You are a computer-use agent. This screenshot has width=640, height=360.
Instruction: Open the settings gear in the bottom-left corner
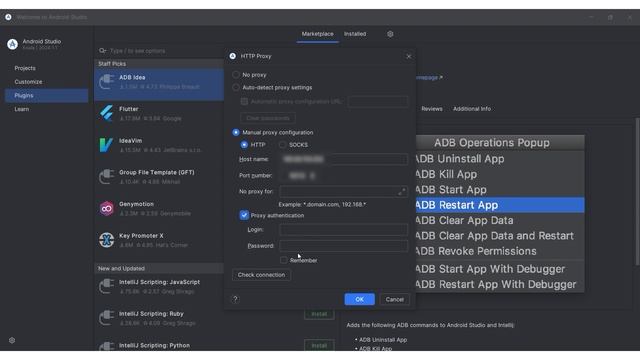click(x=12, y=340)
